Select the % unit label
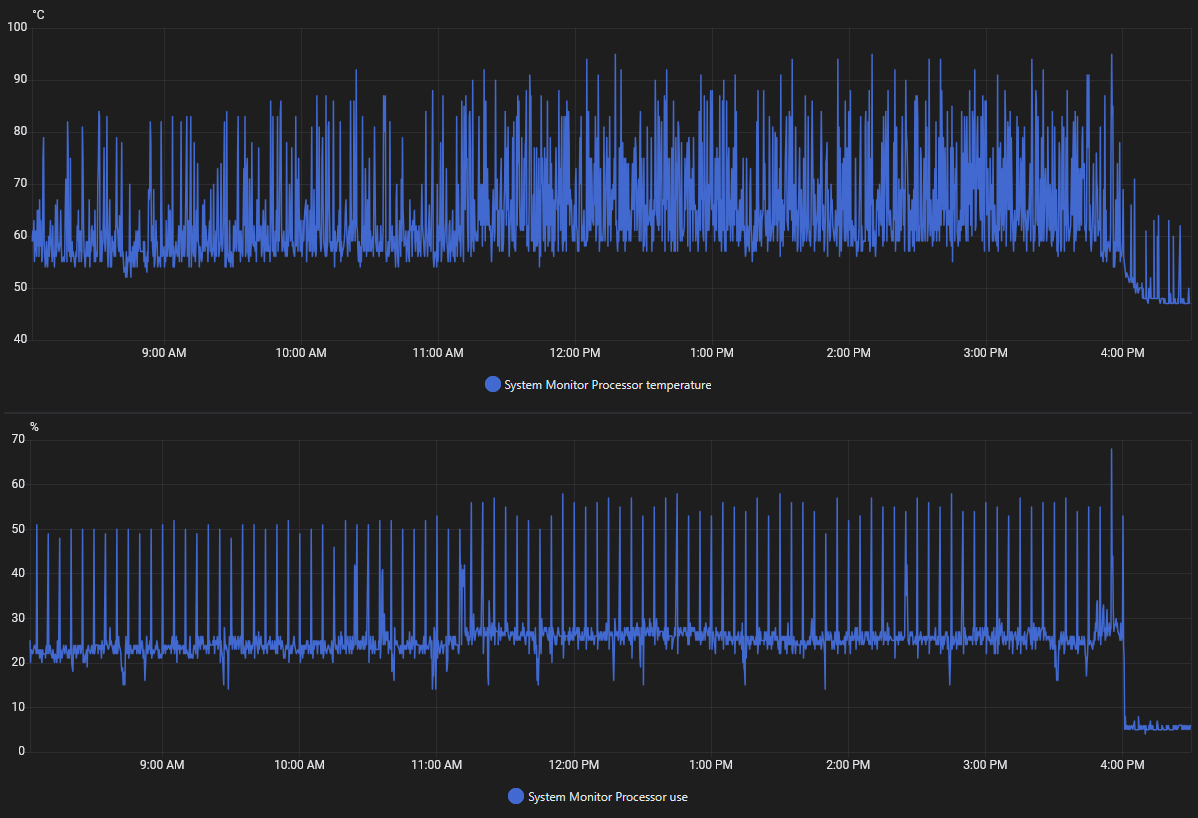Image resolution: width=1198 pixels, height=818 pixels. tap(34, 426)
